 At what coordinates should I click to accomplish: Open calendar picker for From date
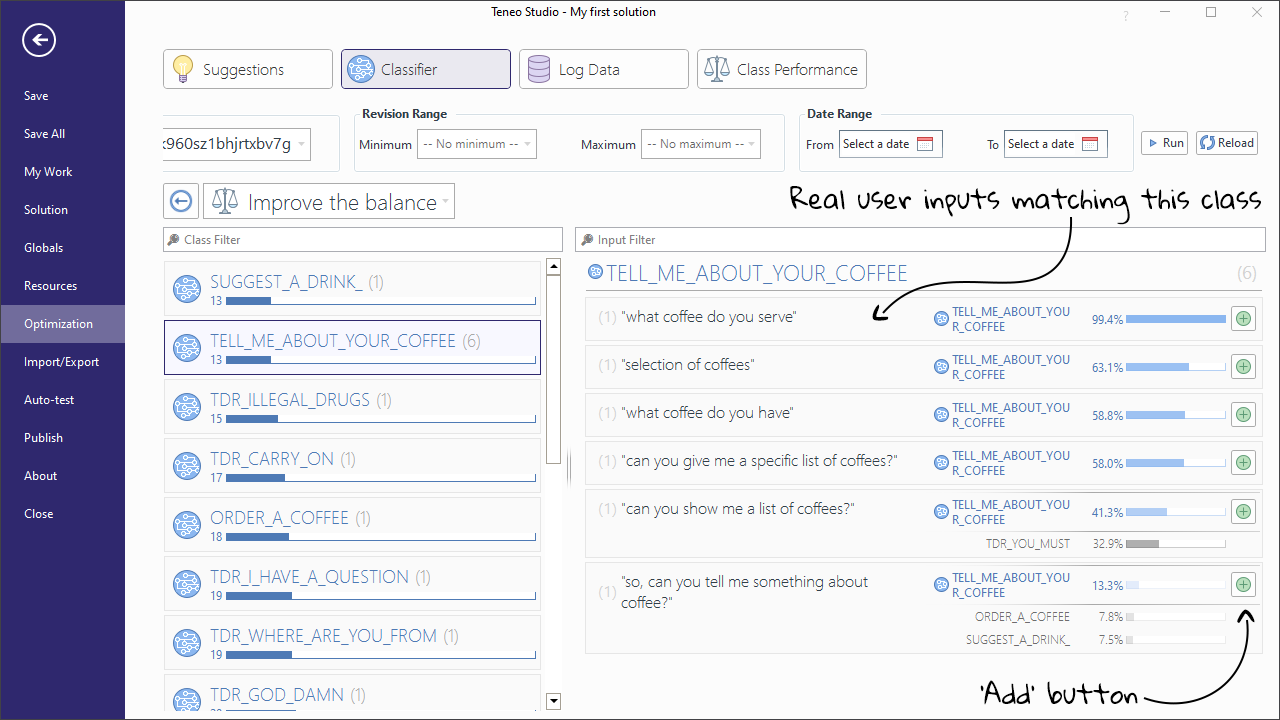925,144
